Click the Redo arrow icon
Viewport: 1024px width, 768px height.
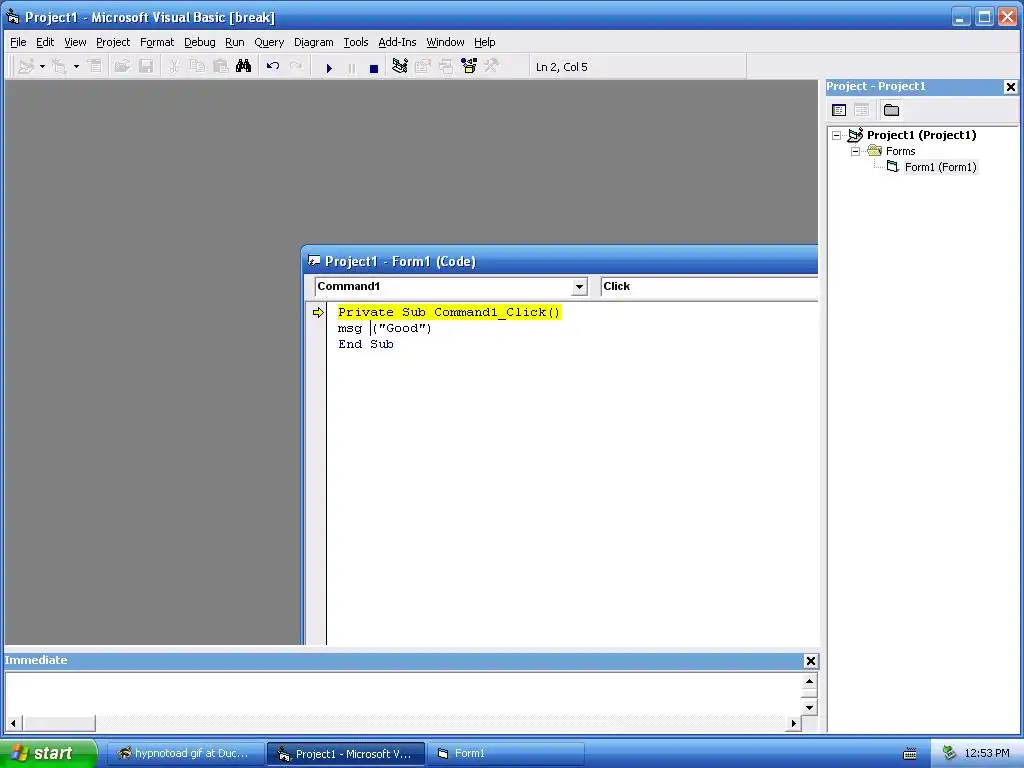296,67
